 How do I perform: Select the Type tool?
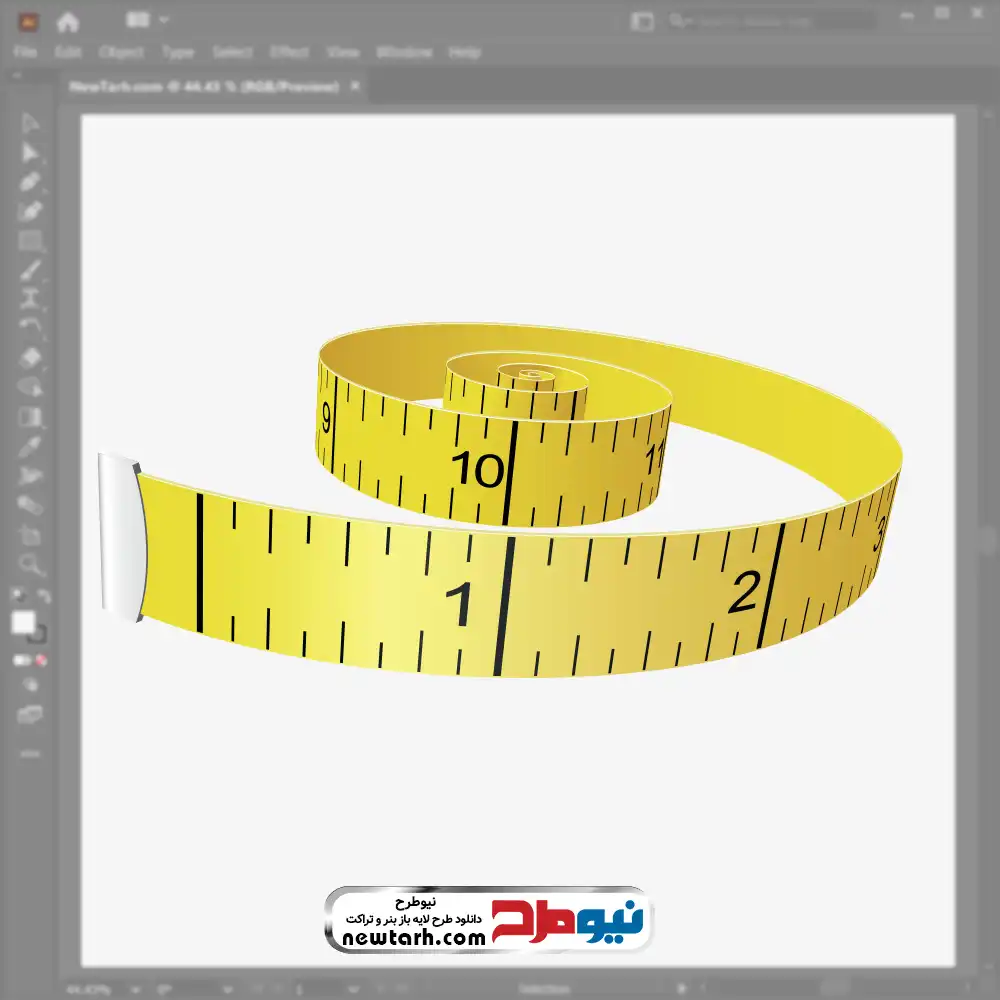(29, 298)
